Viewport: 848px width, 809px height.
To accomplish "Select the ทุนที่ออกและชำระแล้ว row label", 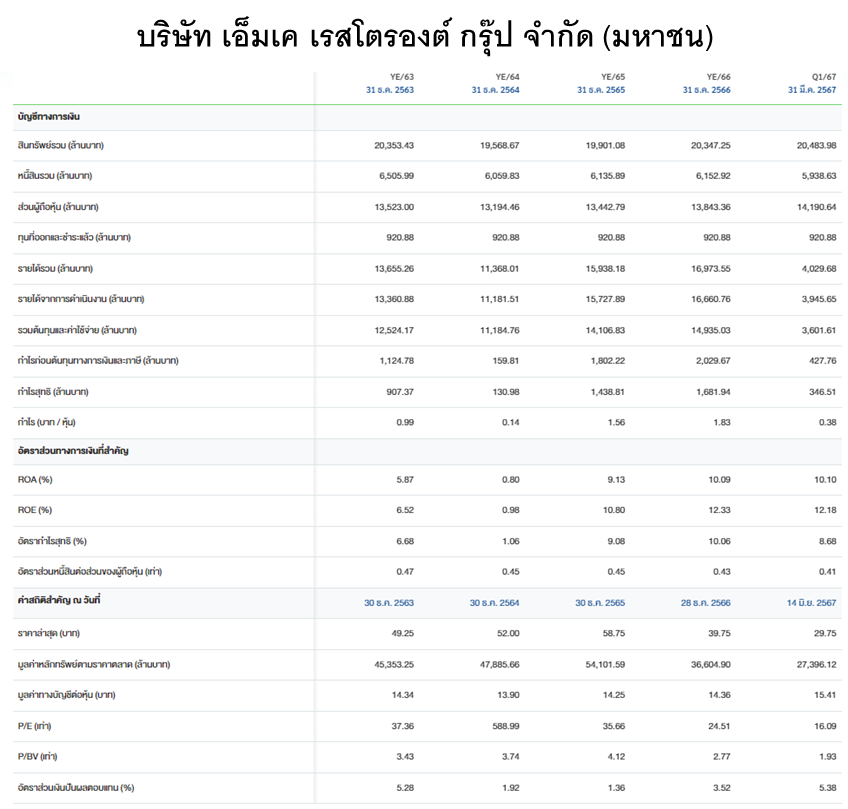I will 74,237.
